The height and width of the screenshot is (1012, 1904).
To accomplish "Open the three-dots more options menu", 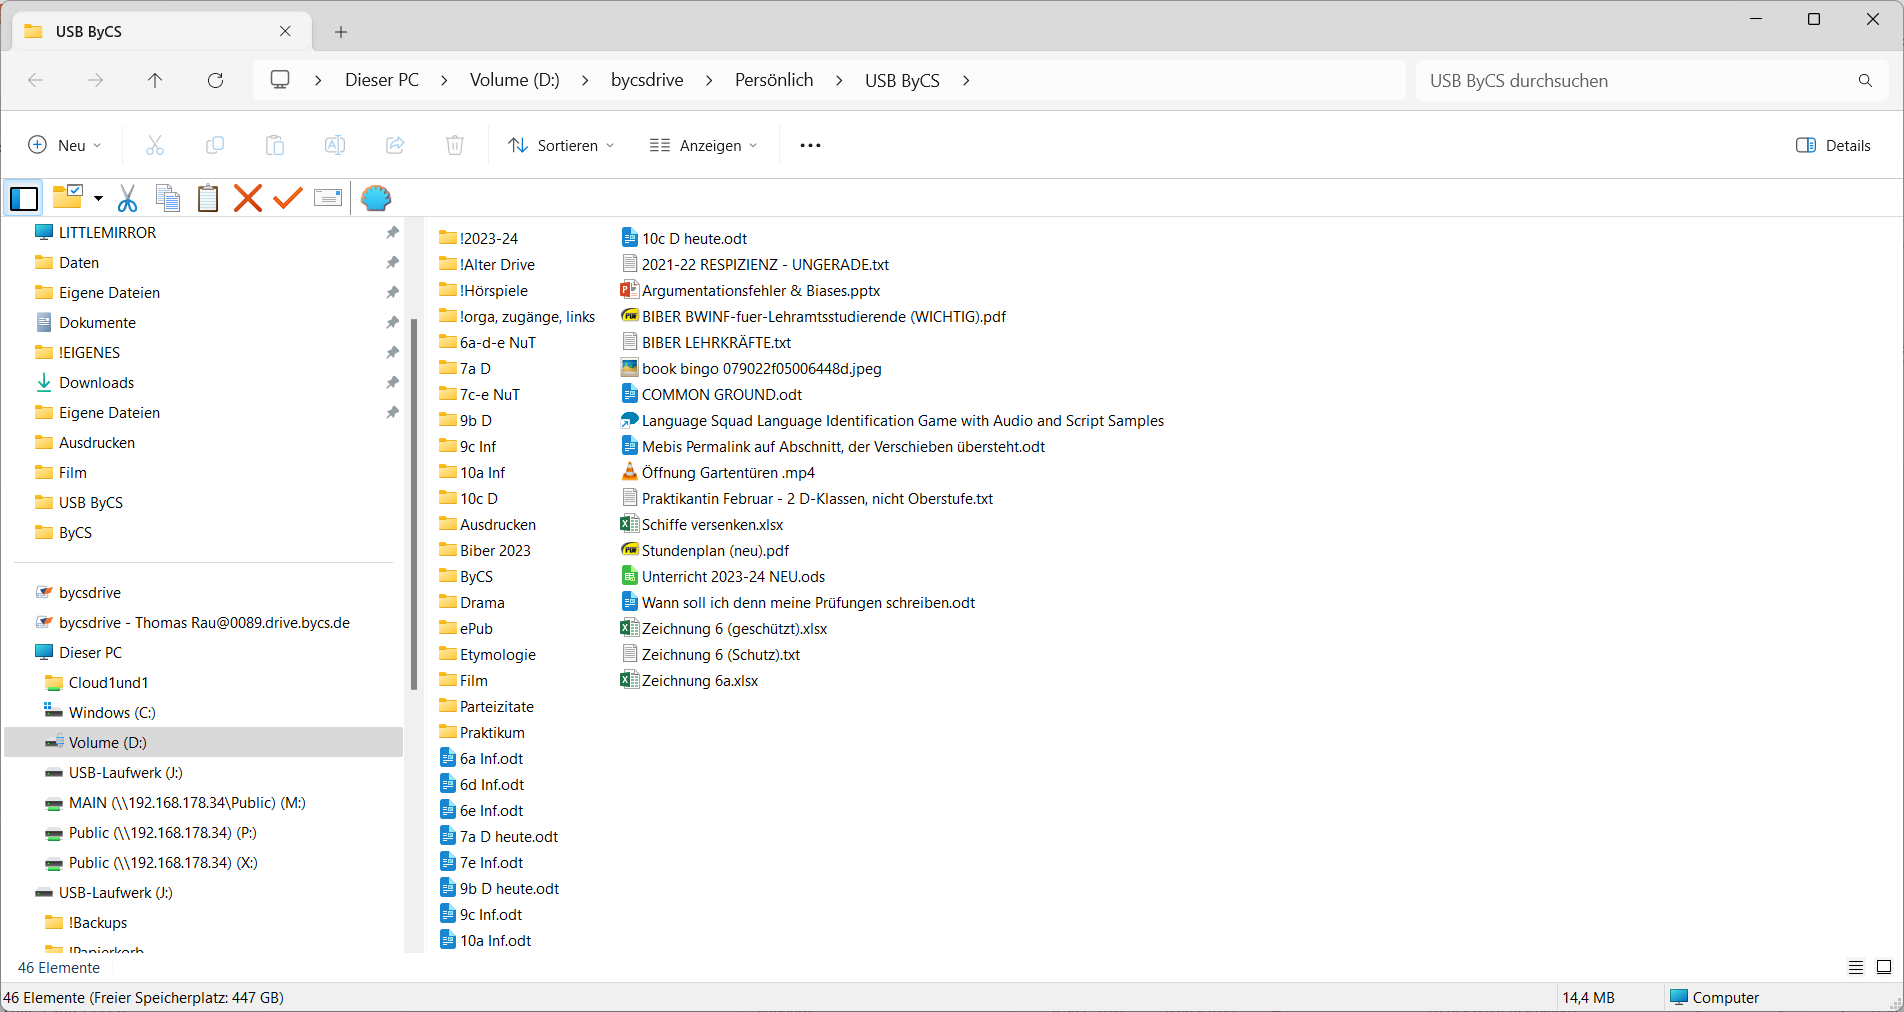I will tap(810, 145).
